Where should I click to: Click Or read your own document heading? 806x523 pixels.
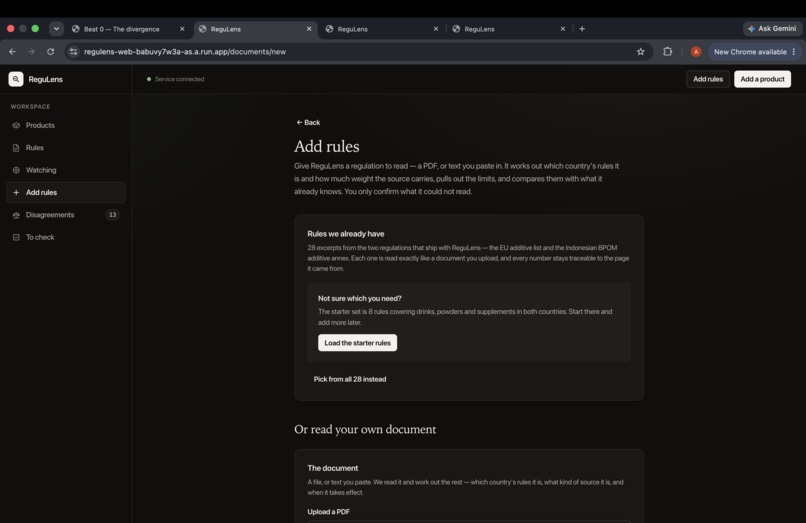point(365,429)
